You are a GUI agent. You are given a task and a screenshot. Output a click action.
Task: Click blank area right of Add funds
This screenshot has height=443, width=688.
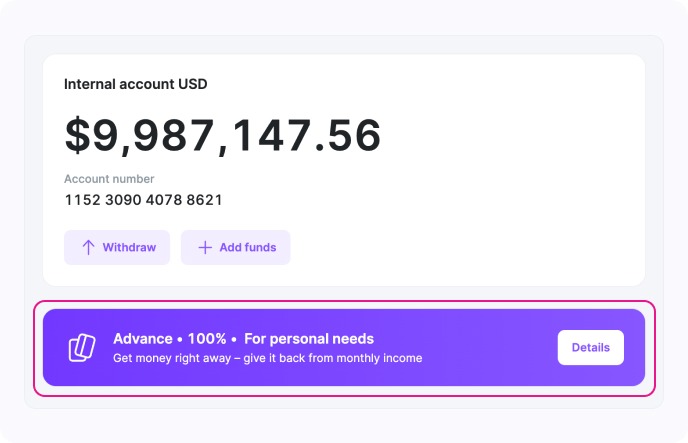[x=460, y=247]
